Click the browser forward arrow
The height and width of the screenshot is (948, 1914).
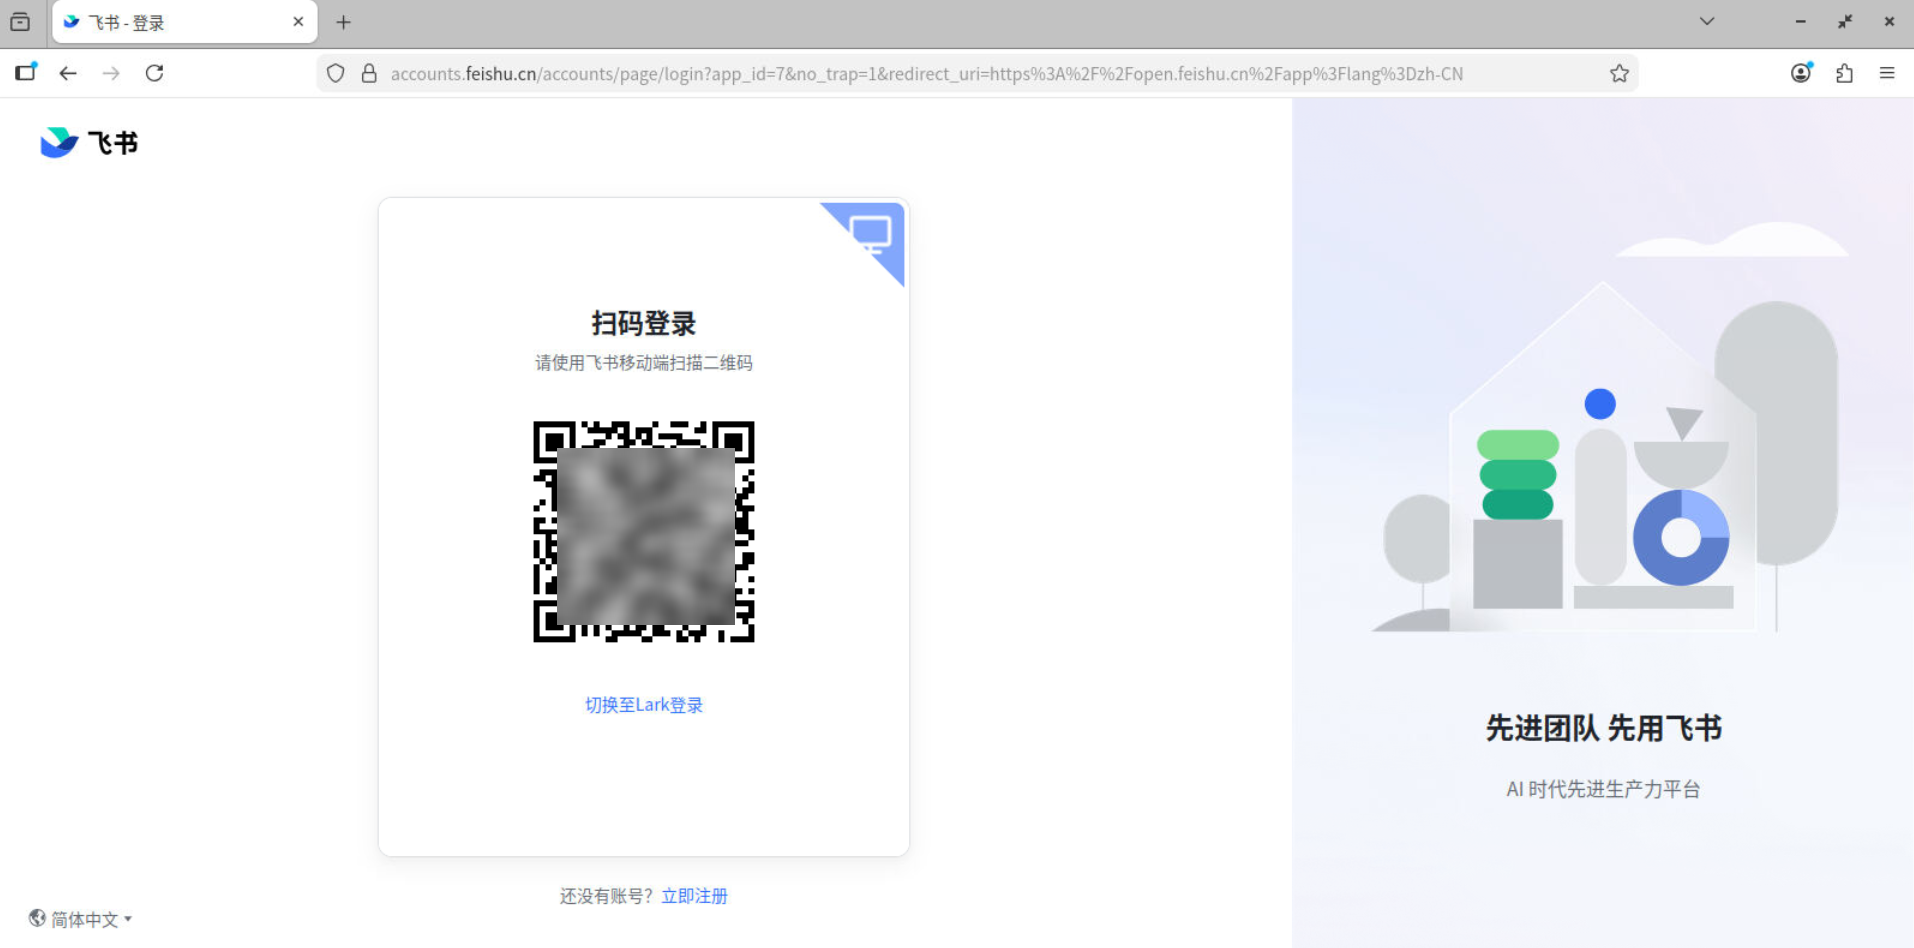(x=111, y=73)
